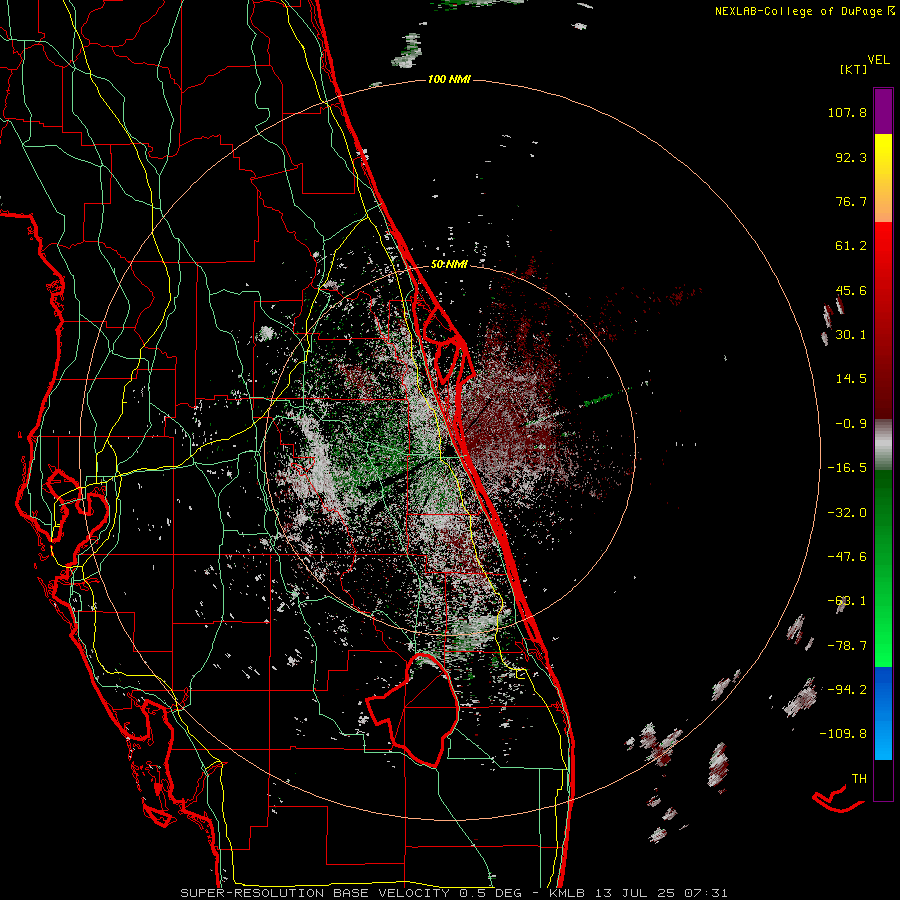Screen dimensions: 900x900
Task: Click the [KT] units label
Action: tap(854, 69)
